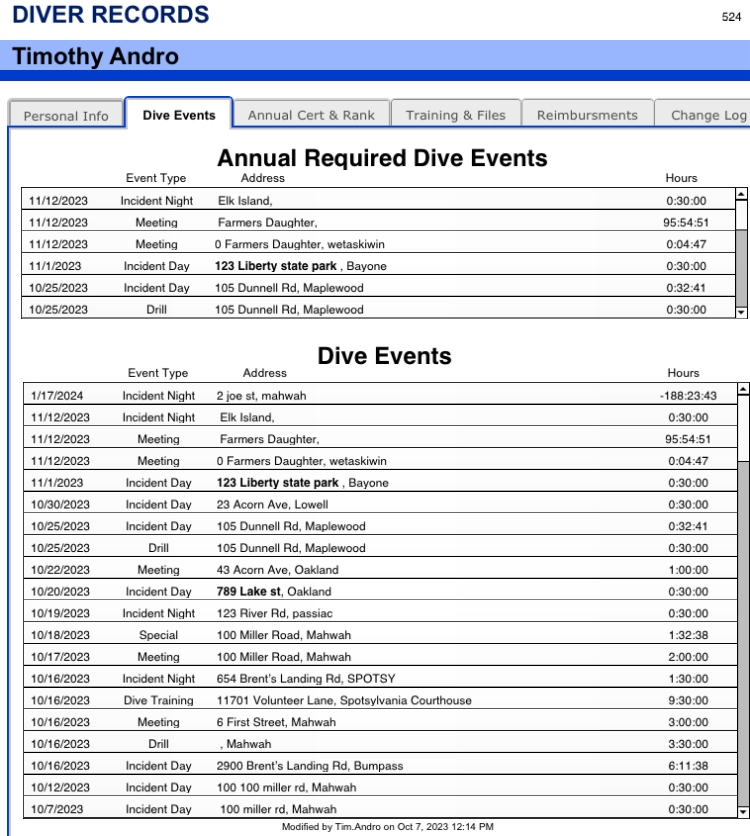The image size is (750, 836).
Task: Click the 10/17/2023 date cell
Action: 60,657
